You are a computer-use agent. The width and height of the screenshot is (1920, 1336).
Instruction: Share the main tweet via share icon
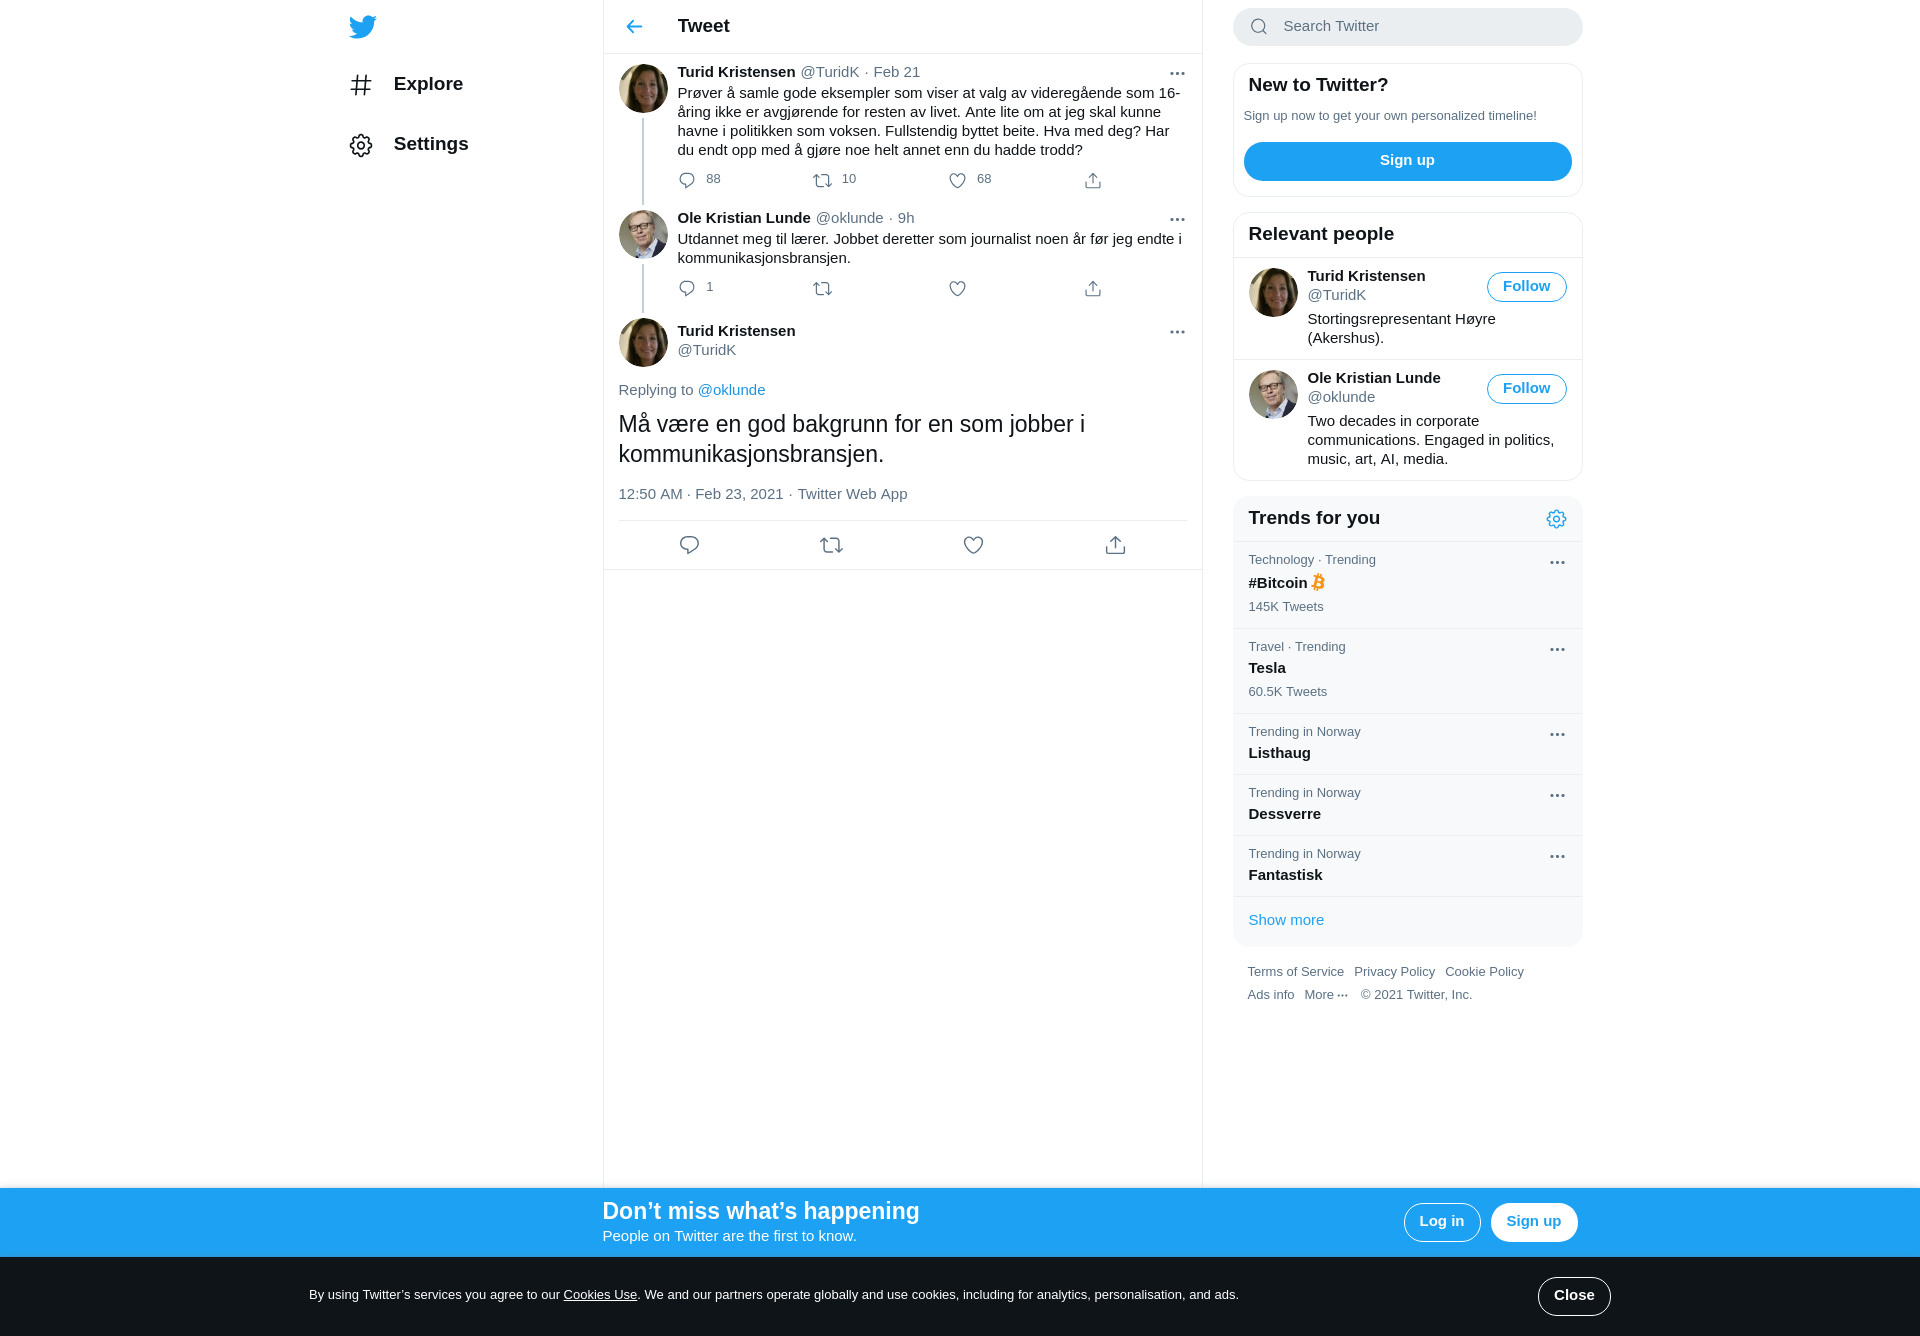(1115, 545)
